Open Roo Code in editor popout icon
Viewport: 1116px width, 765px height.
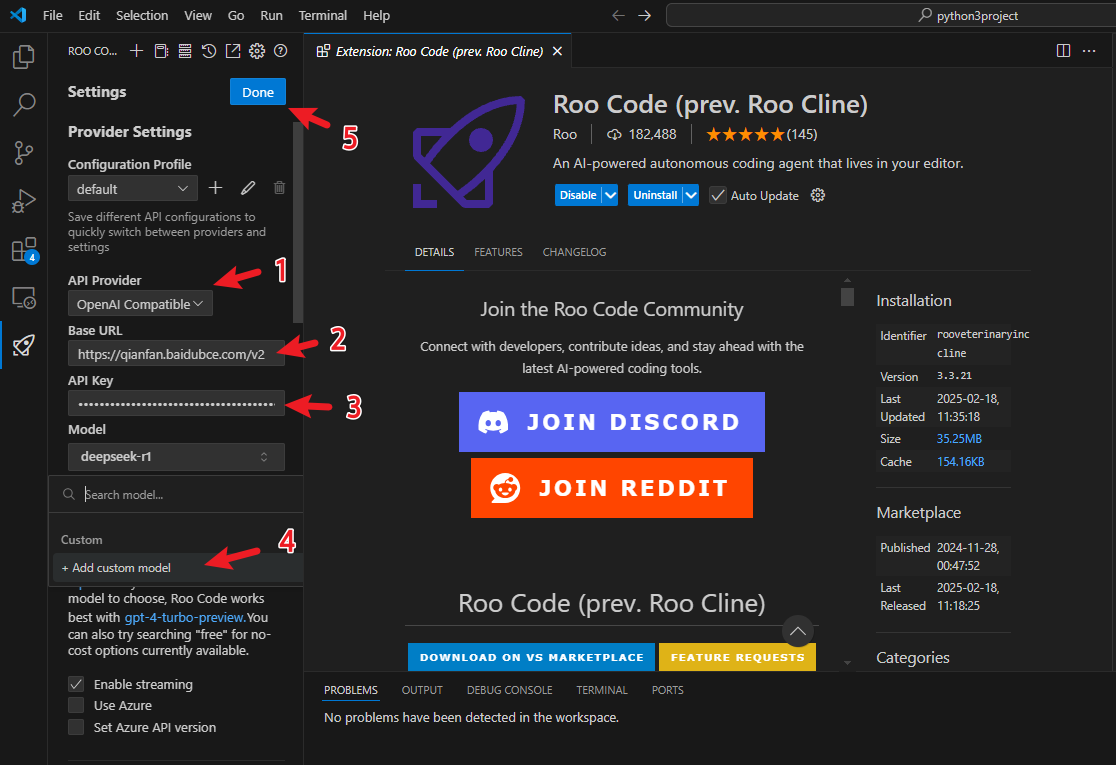tap(233, 51)
